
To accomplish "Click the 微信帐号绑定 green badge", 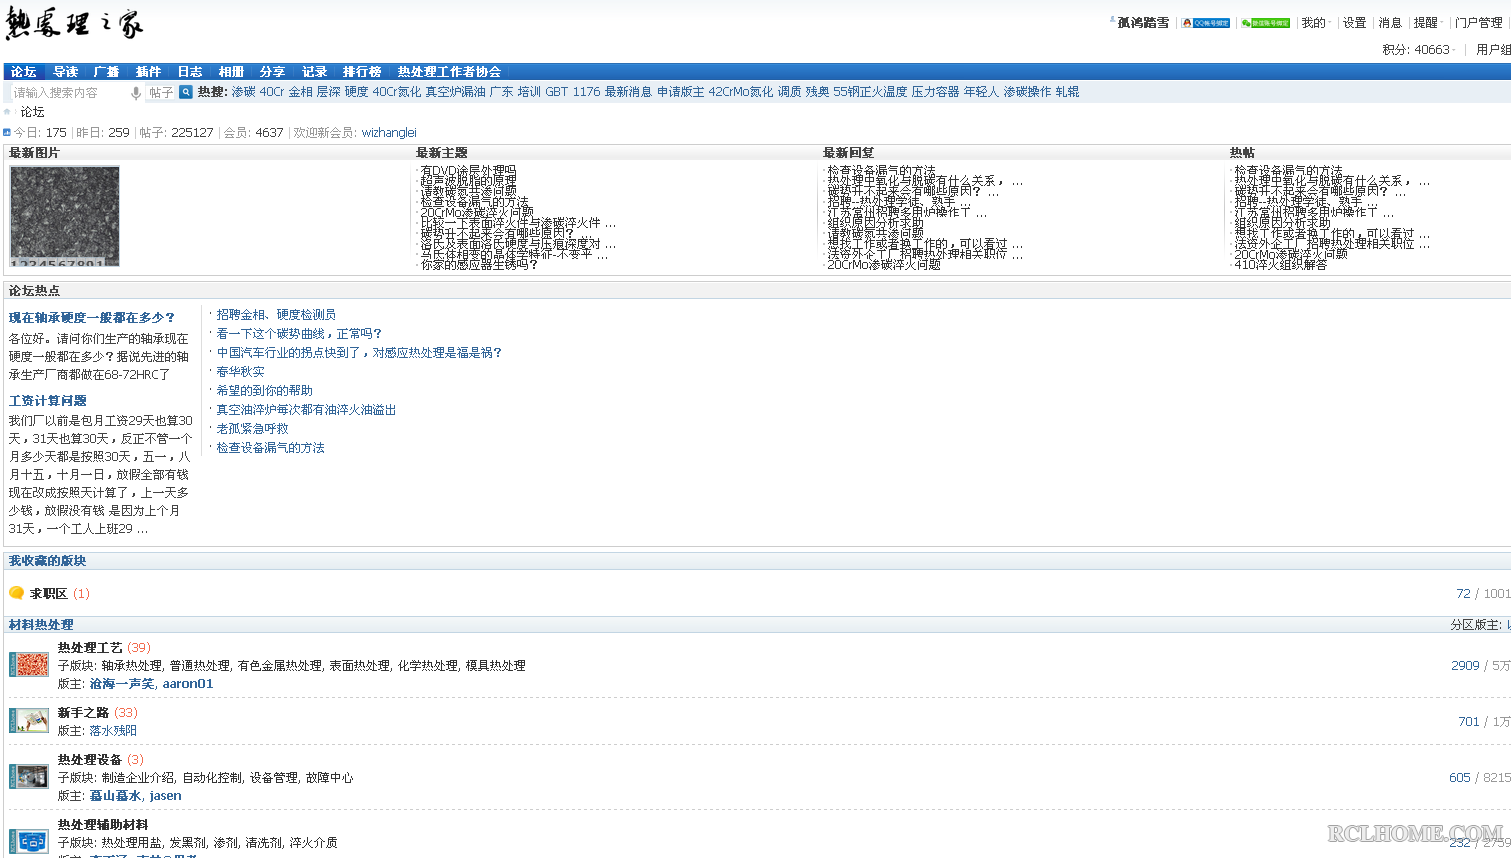I will click(x=1265, y=23).
